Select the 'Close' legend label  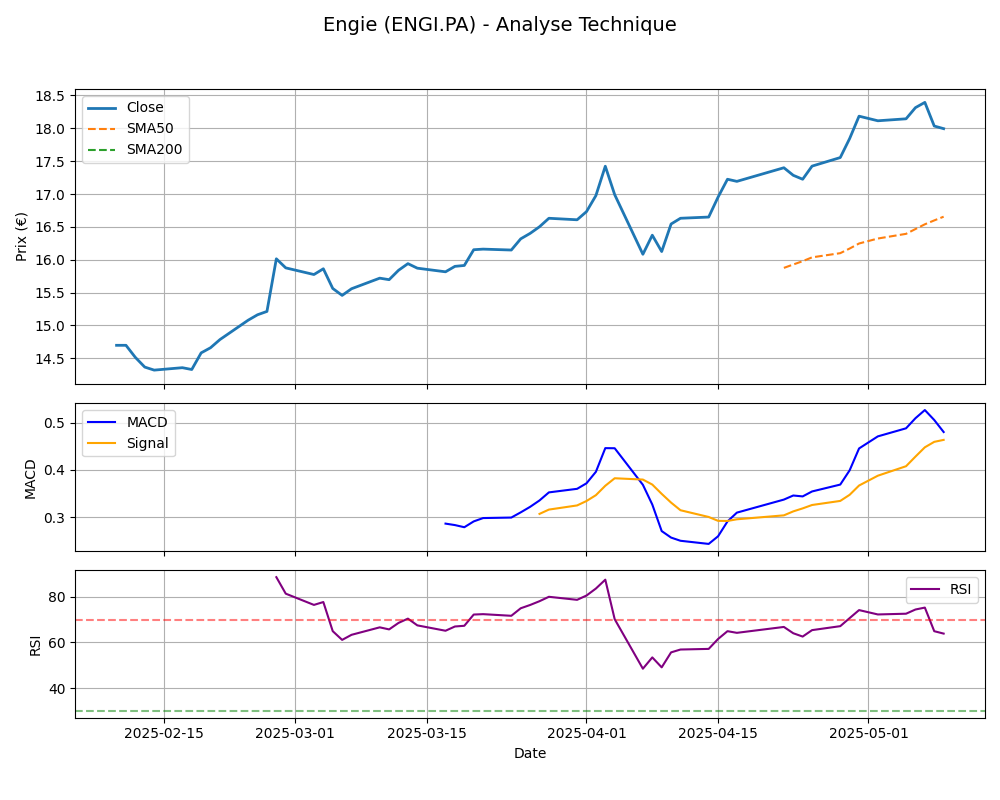[x=145, y=108]
